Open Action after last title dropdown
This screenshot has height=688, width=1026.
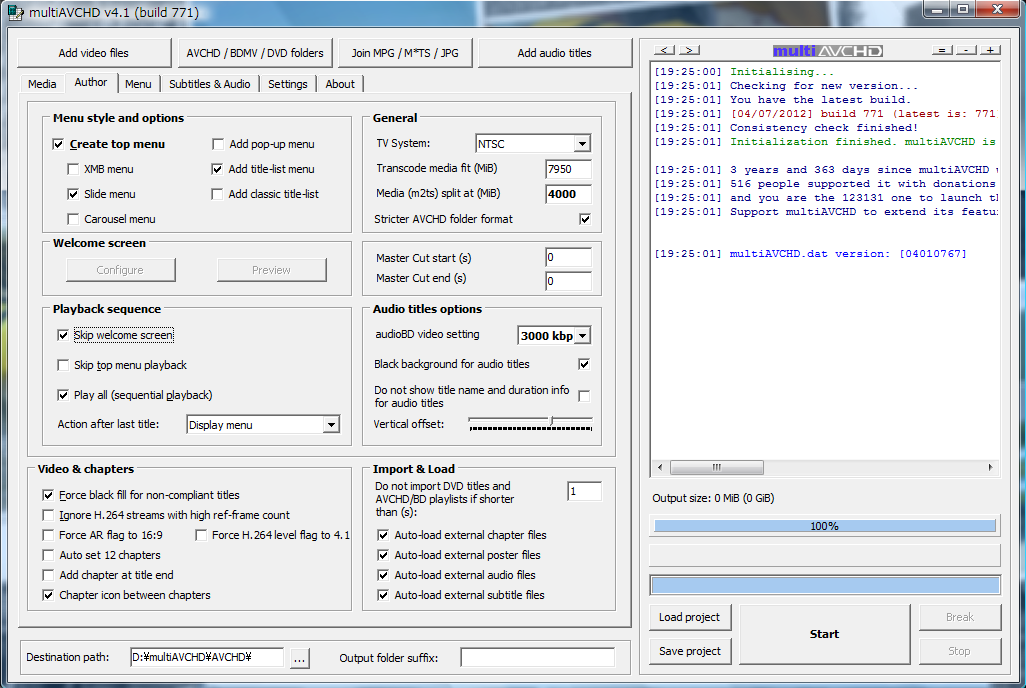click(332, 425)
